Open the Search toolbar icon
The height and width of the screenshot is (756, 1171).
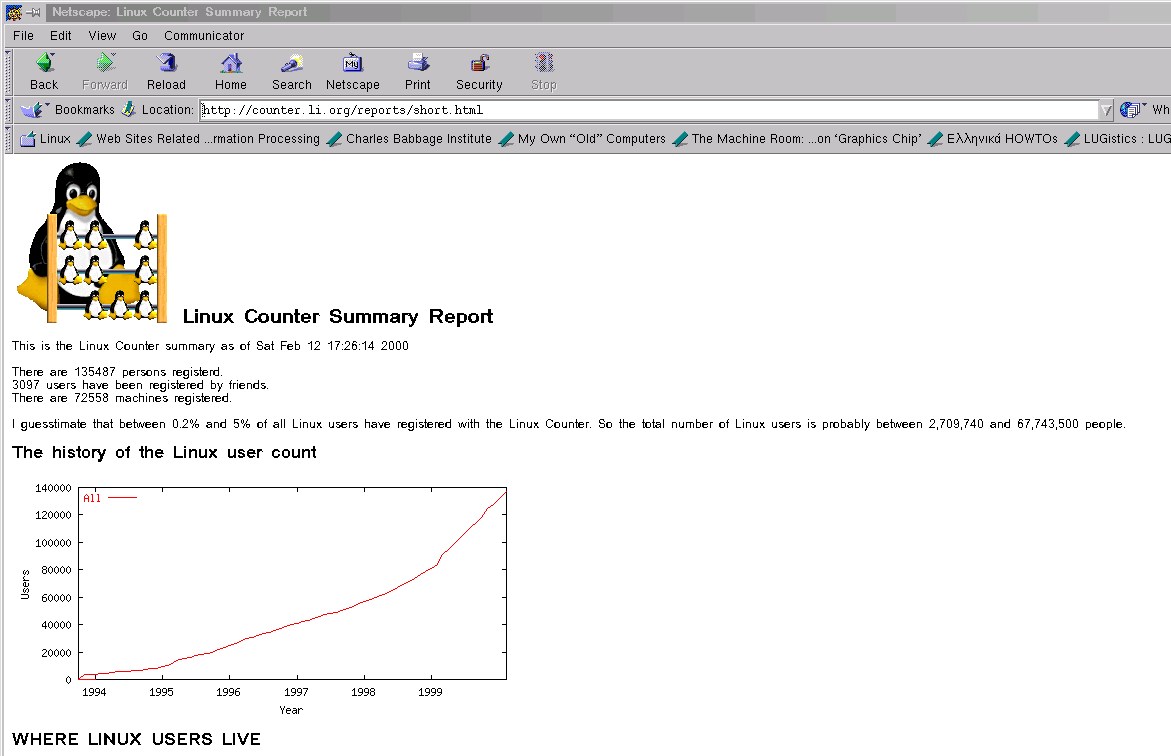(292, 65)
